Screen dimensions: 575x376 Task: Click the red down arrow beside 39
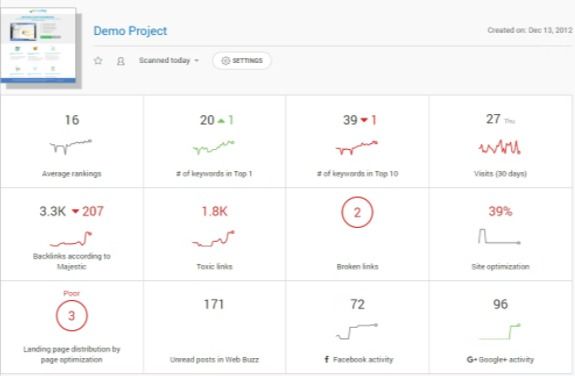point(364,120)
